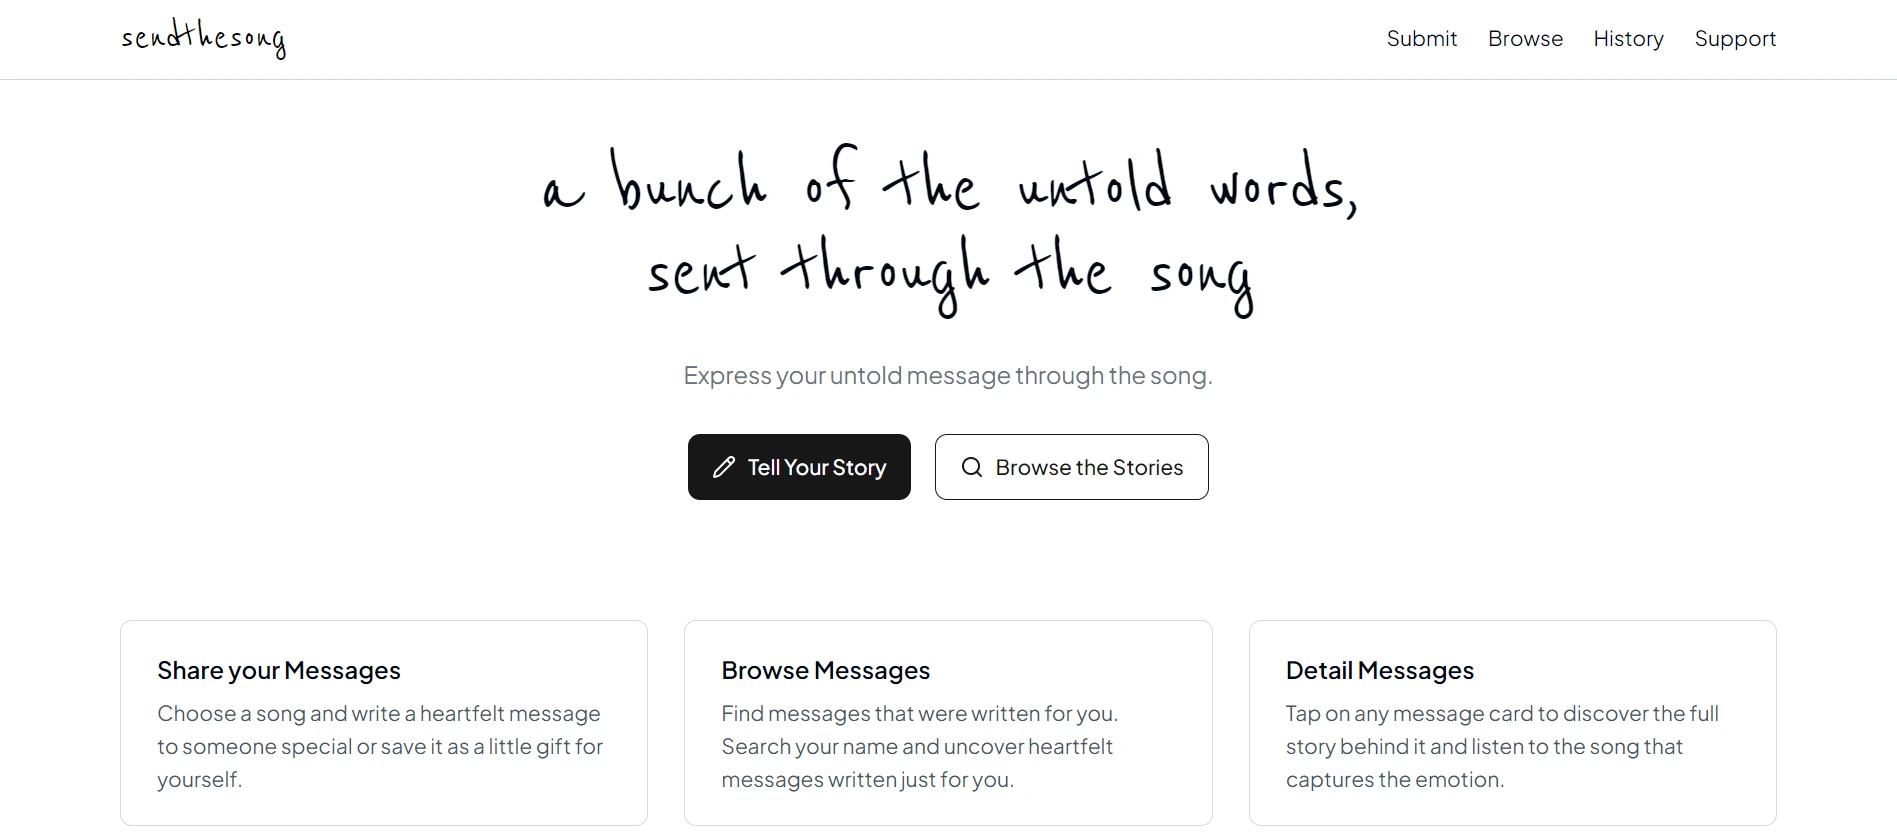The height and width of the screenshot is (832, 1897).
Task: Click the pencil icon on Tell Your Story
Action: [x=724, y=467]
